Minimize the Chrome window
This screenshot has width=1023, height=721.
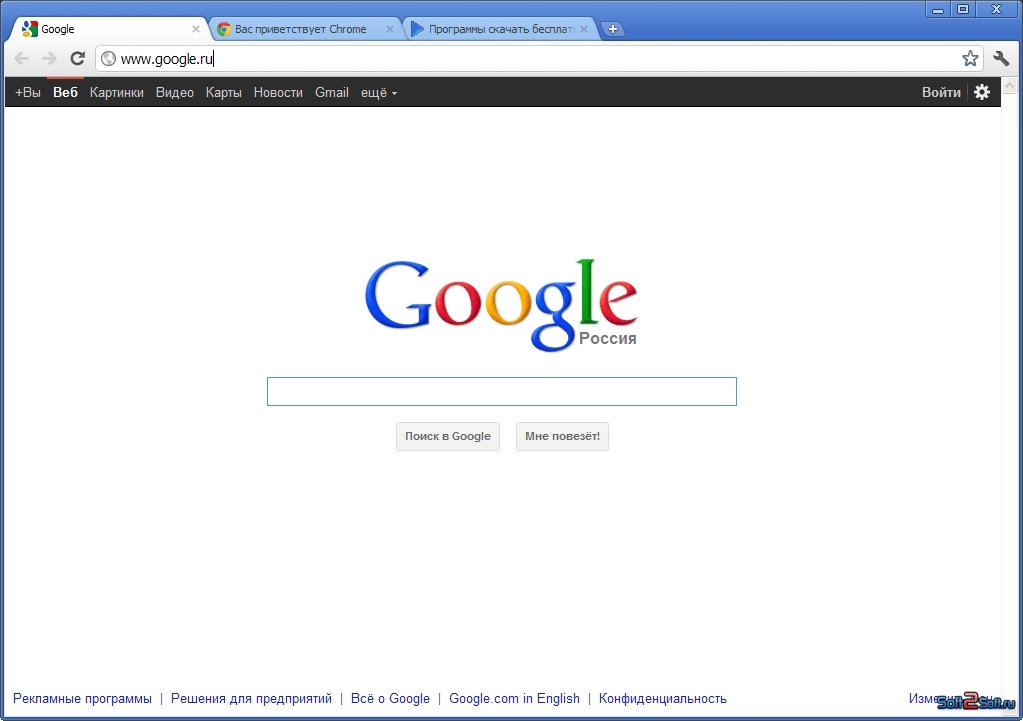tap(938, 9)
